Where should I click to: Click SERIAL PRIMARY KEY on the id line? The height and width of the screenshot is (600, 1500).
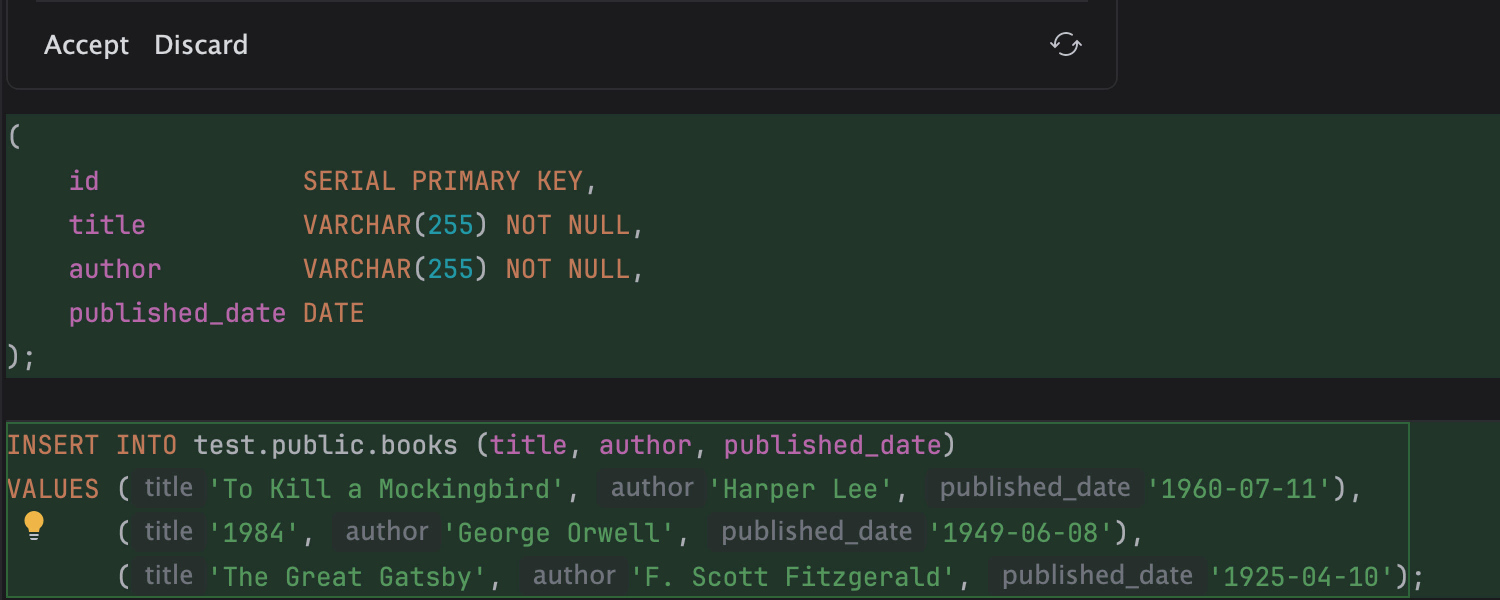445,180
